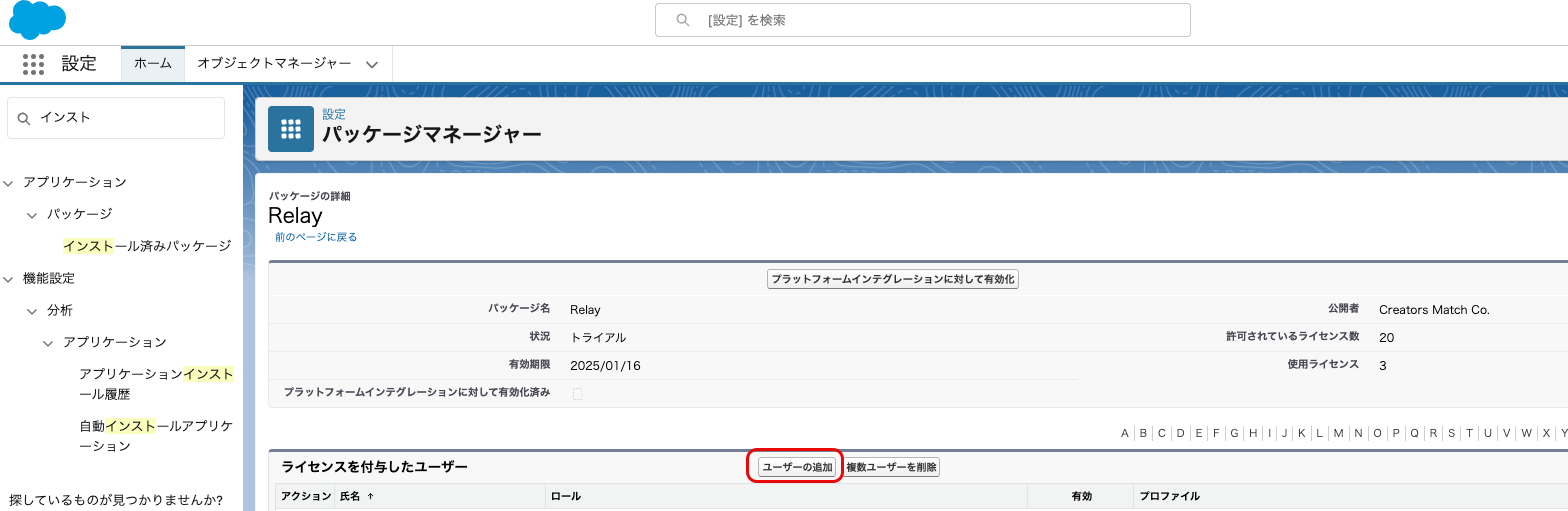Click the allowed license count 20
This screenshot has height=511, width=1568.
(x=1386, y=338)
